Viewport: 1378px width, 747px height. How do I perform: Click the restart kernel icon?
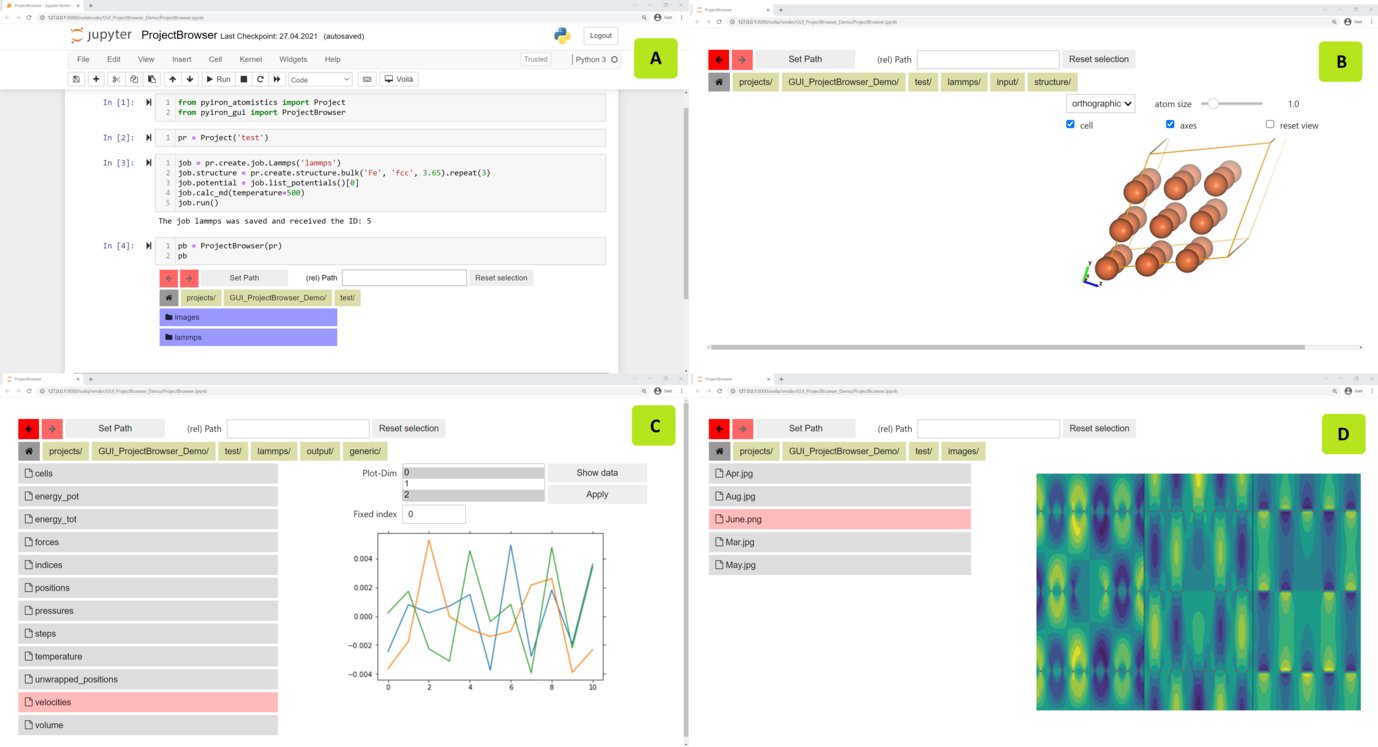tap(260, 79)
